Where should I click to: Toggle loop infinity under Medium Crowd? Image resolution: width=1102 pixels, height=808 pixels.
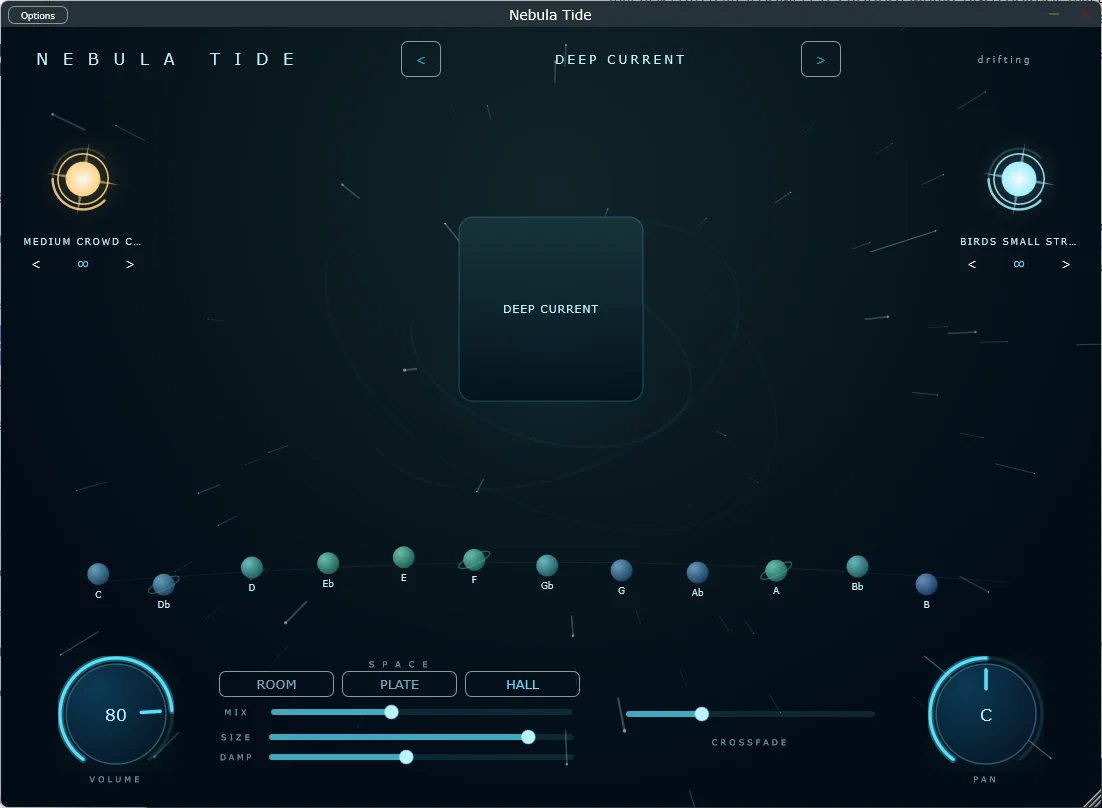(x=83, y=264)
